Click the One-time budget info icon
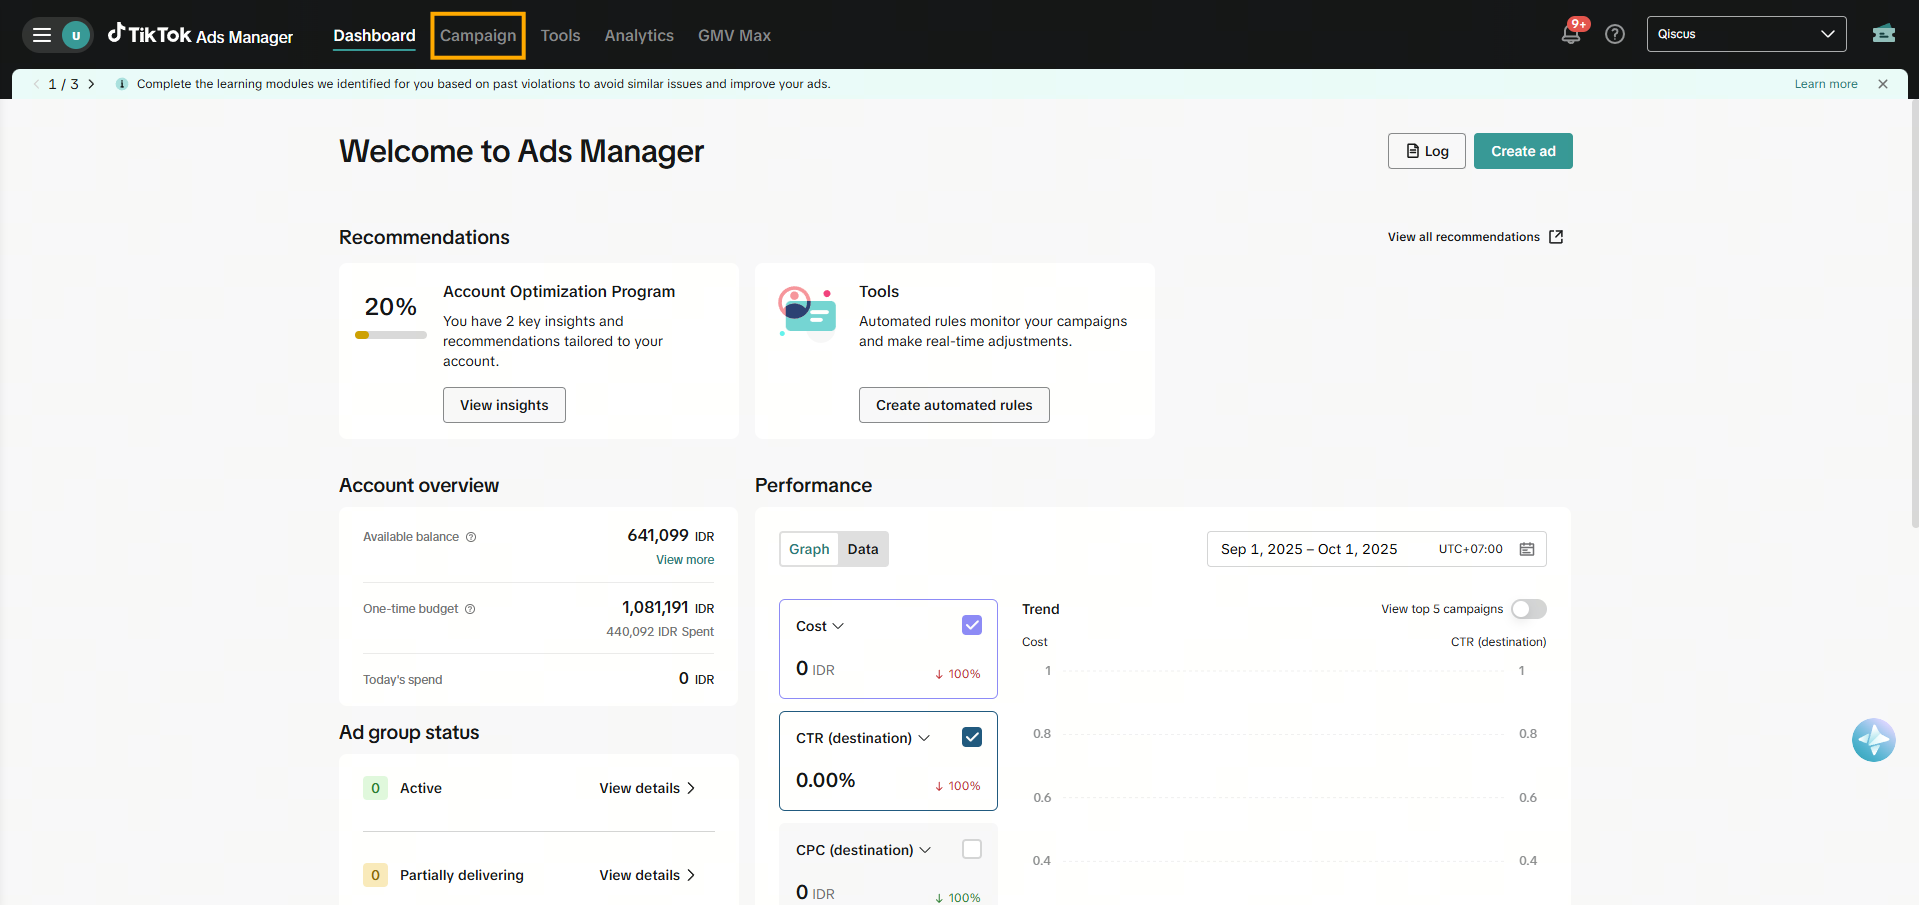This screenshot has height=905, width=1919. [x=470, y=609]
